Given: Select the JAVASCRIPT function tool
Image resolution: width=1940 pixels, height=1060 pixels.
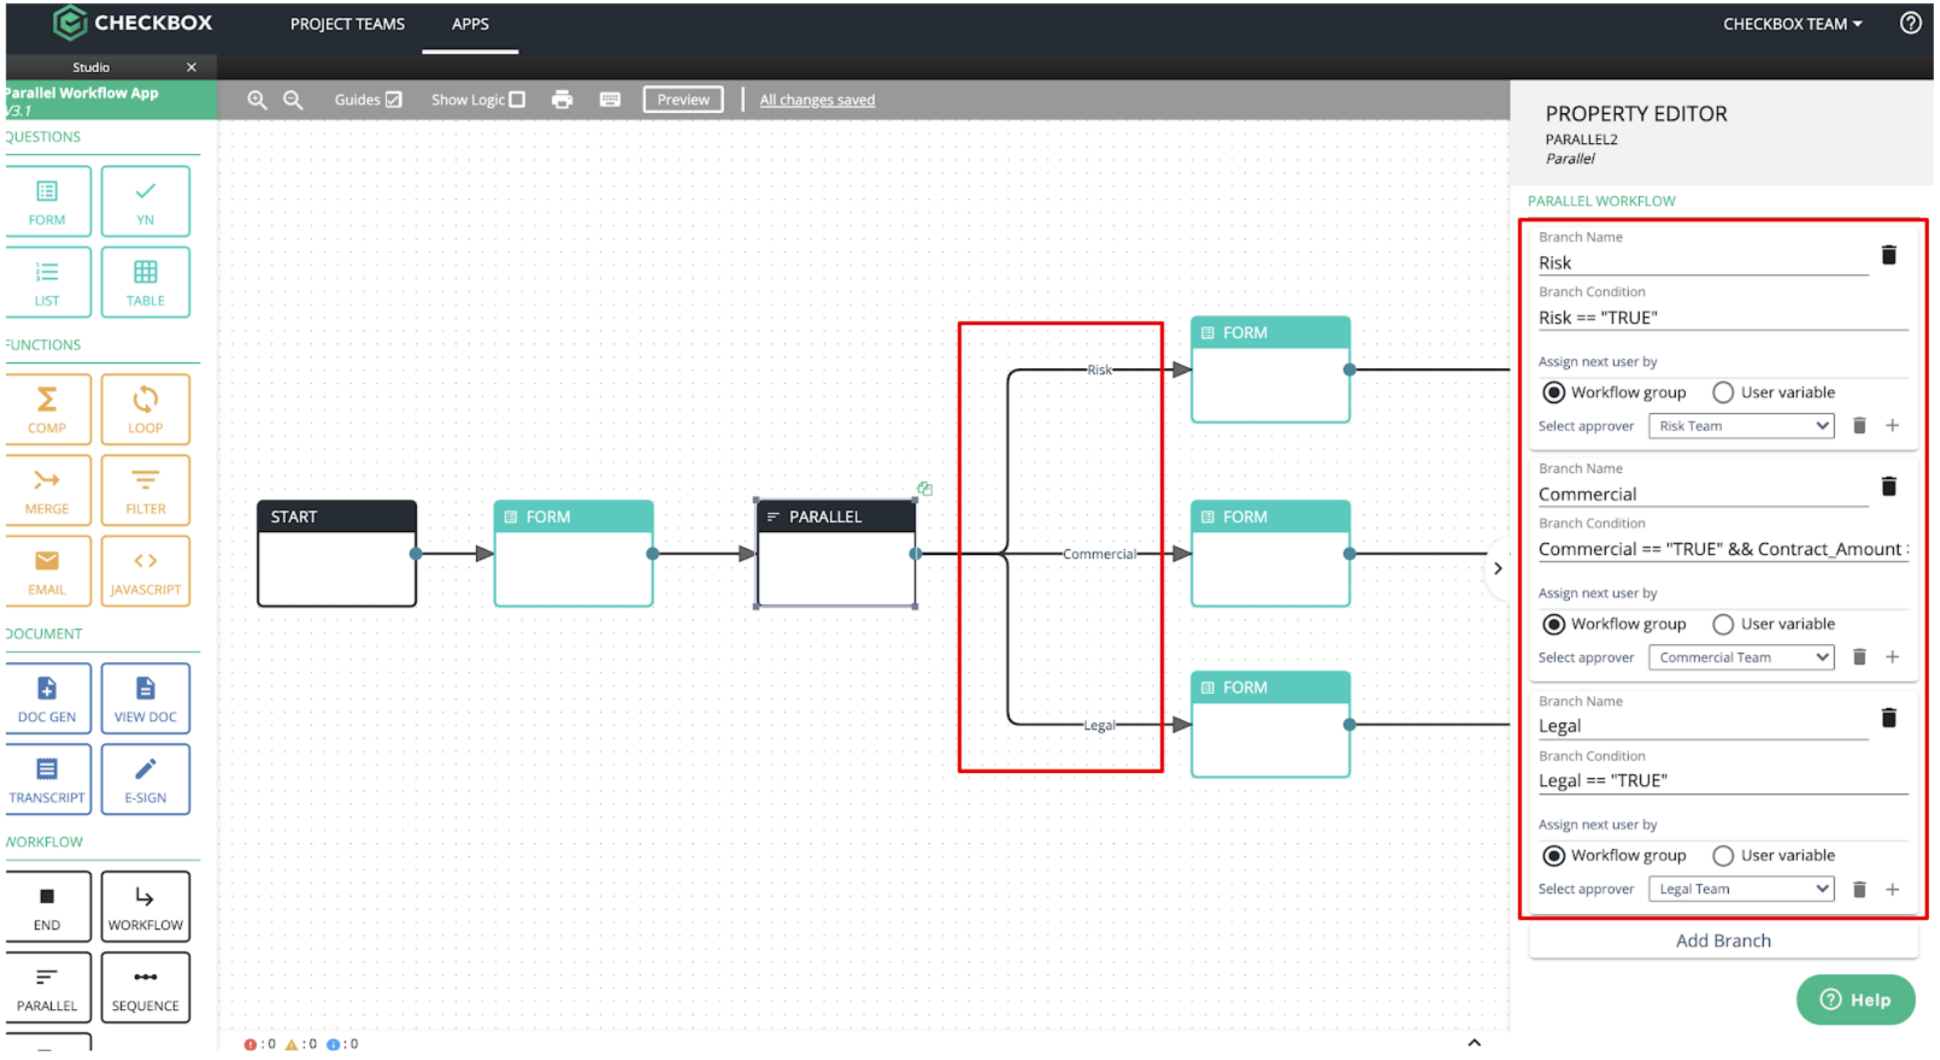Looking at the screenshot, I should 145,572.
